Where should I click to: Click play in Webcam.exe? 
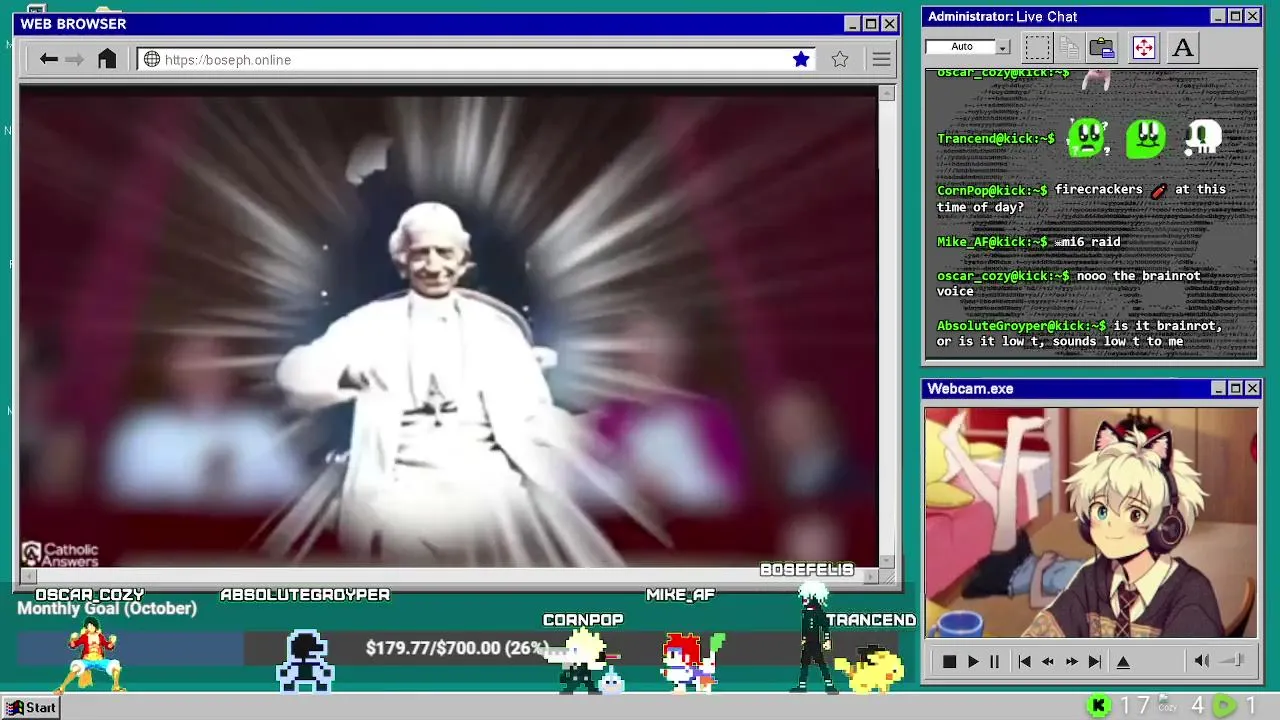pyautogui.click(x=972, y=661)
